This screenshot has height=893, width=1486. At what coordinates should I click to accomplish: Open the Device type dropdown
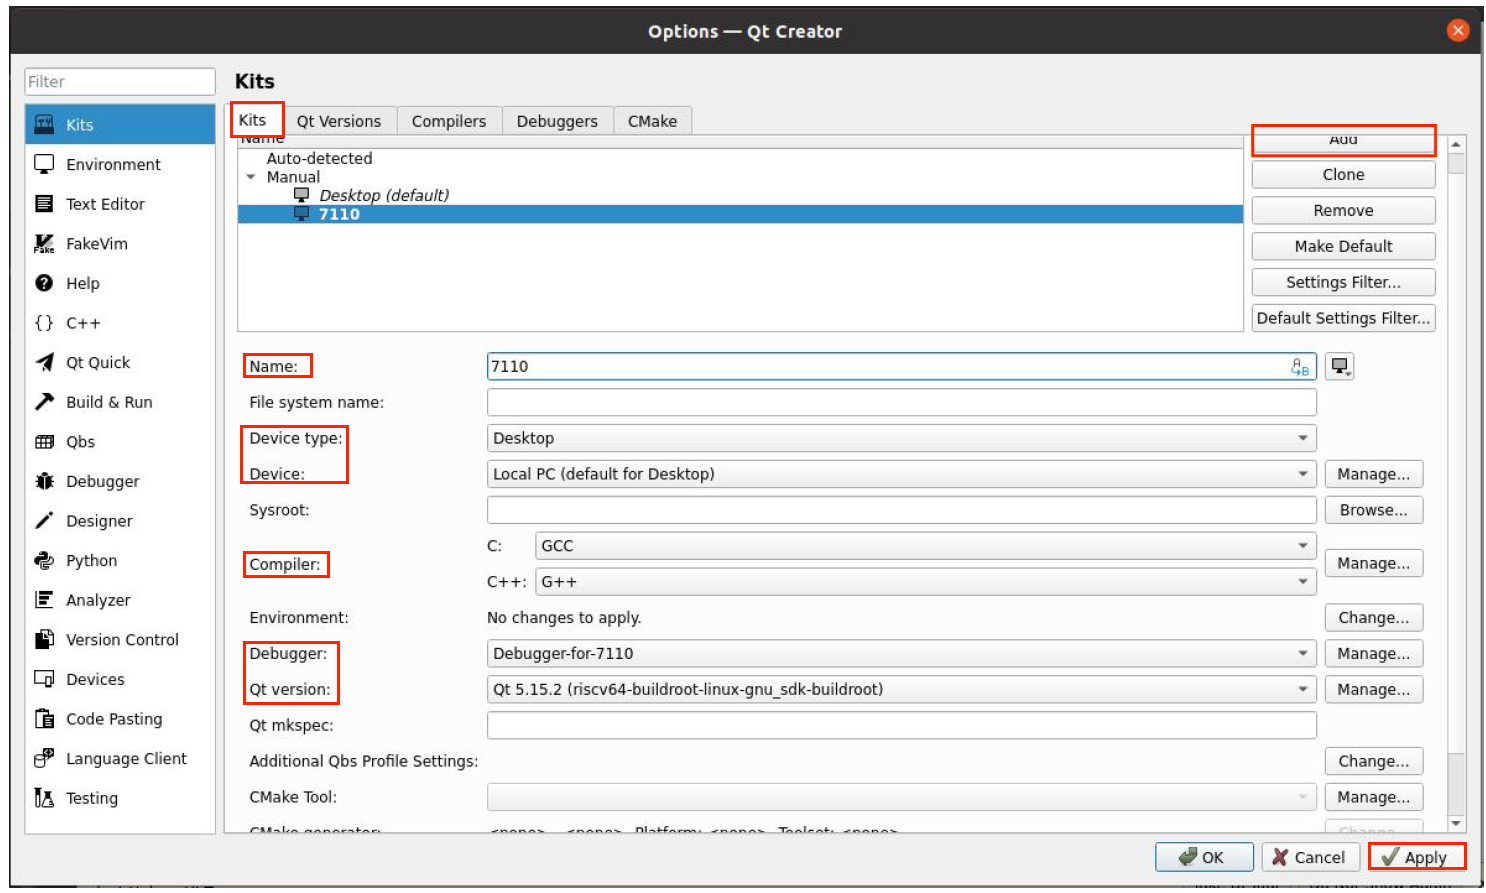click(x=900, y=438)
